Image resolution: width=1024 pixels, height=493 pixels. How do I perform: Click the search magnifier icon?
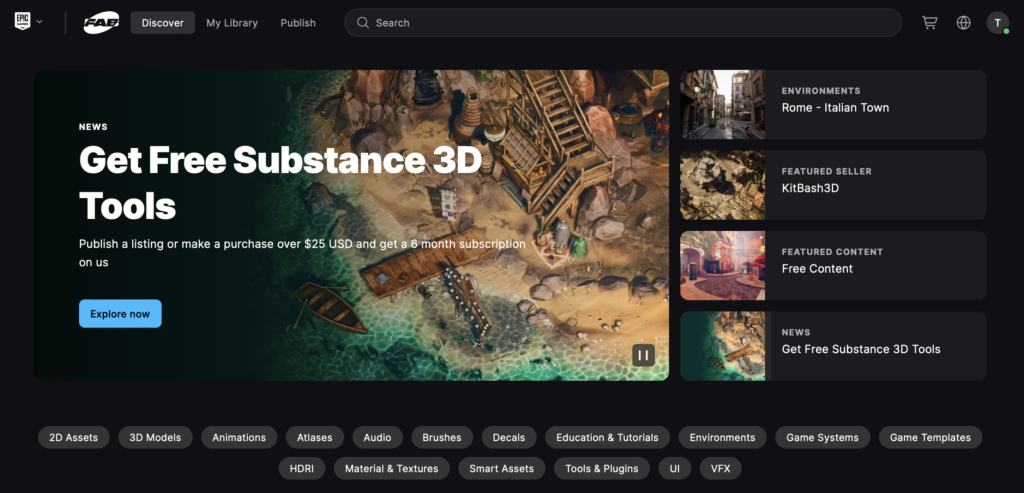(363, 22)
